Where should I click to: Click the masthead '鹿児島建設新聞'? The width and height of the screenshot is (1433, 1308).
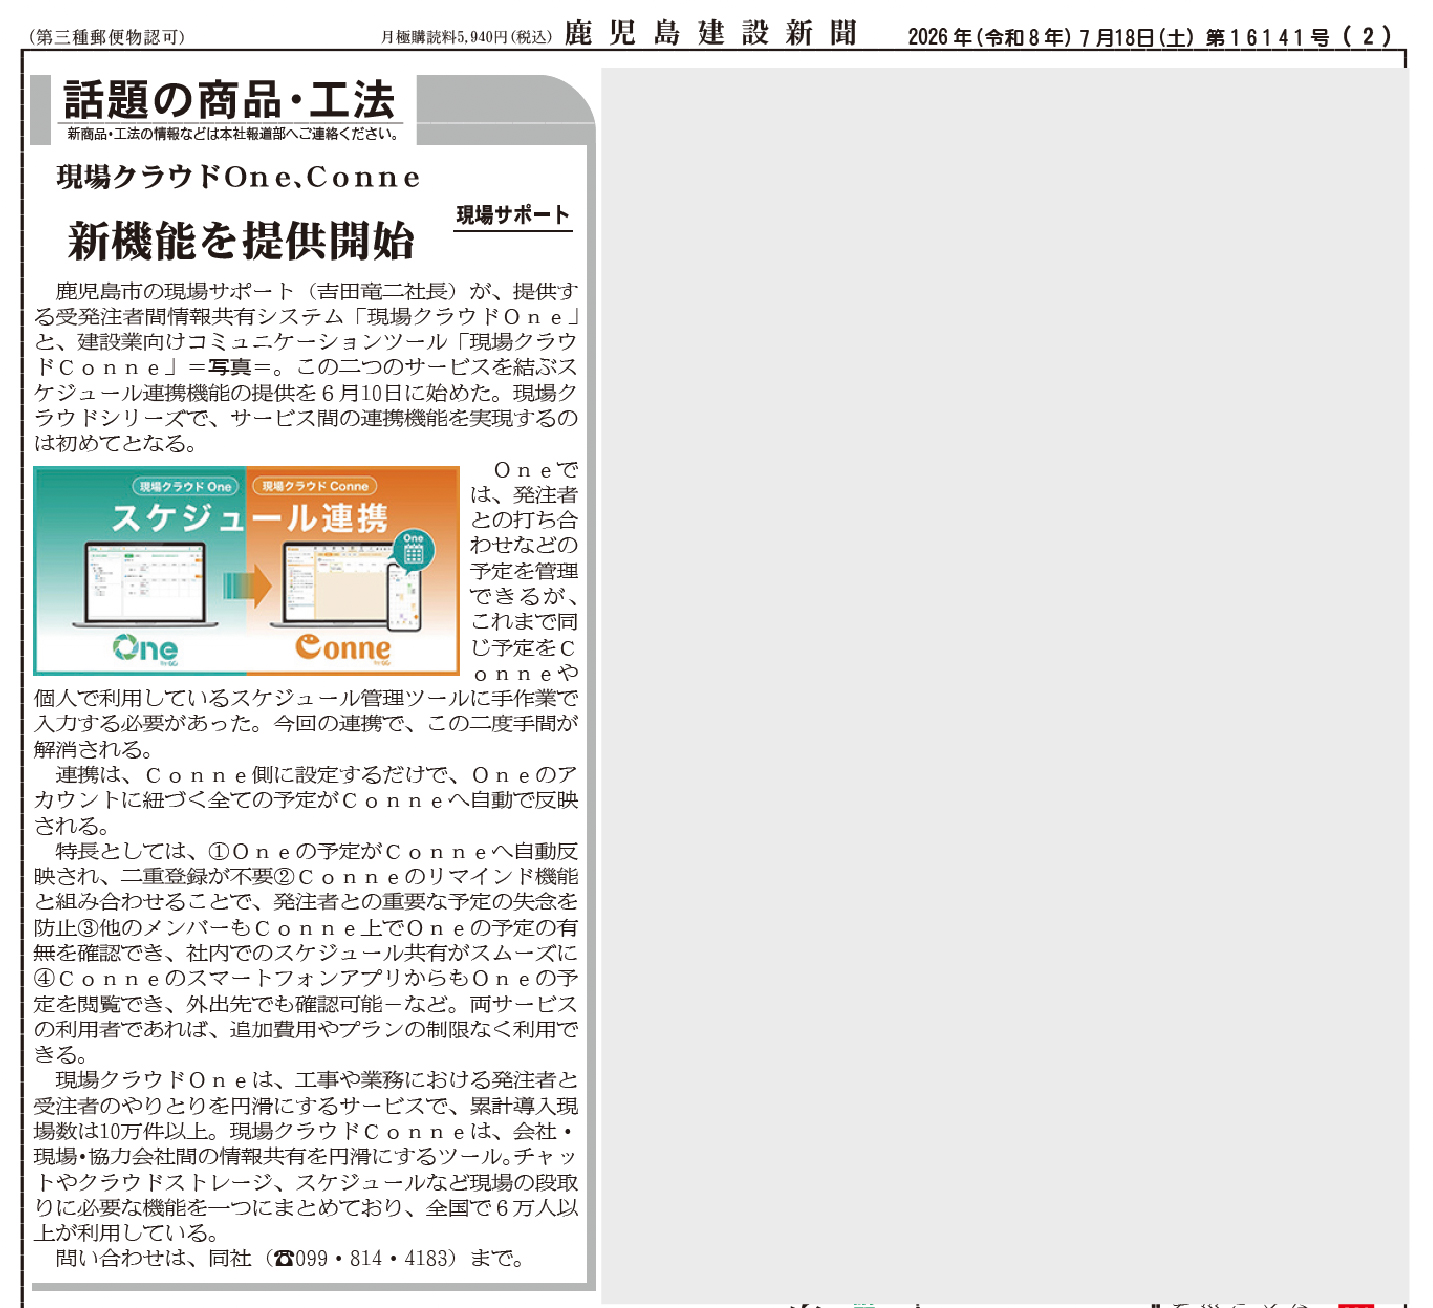click(x=711, y=33)
